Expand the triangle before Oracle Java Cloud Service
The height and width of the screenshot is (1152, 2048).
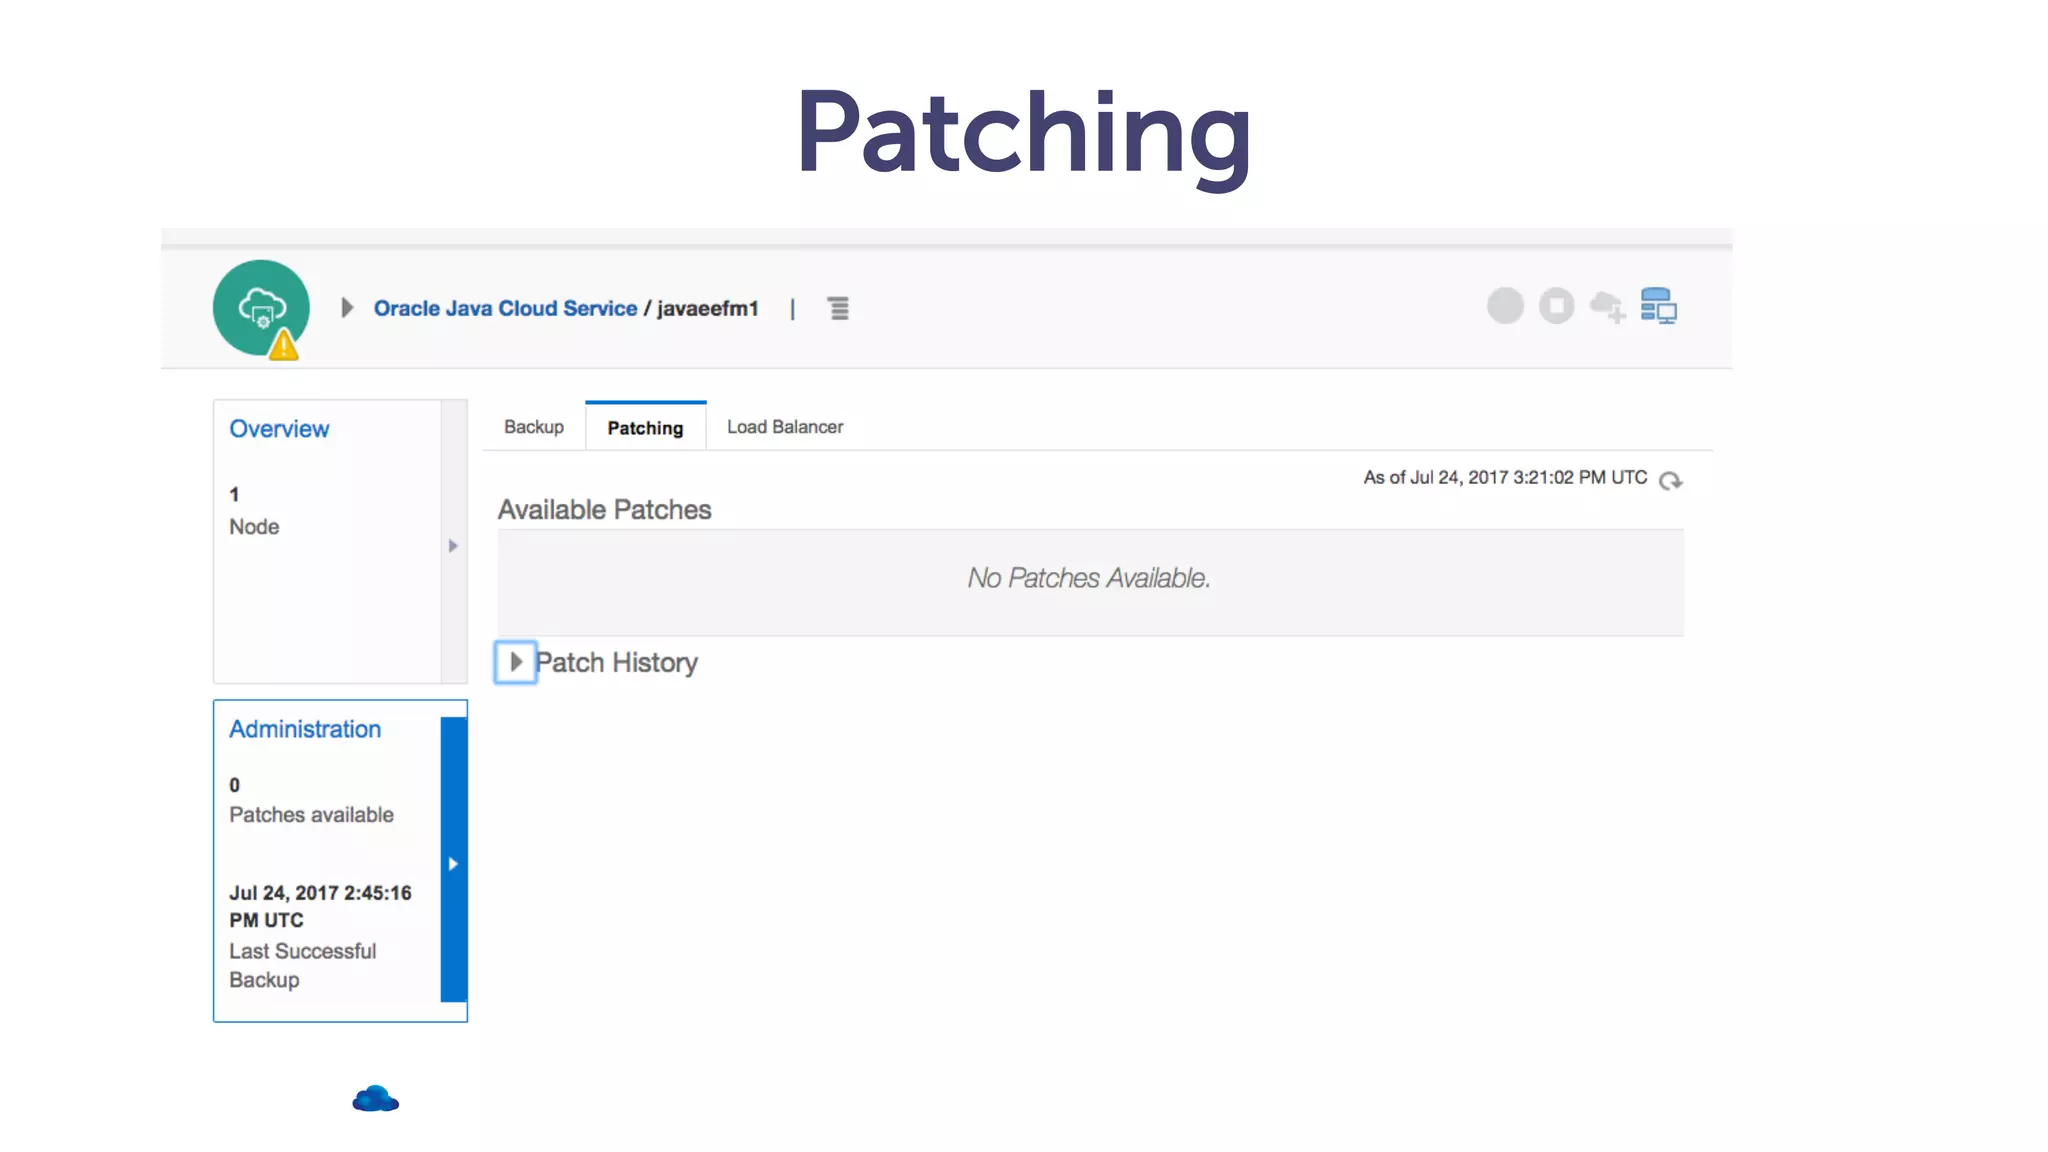click(347, 307)
